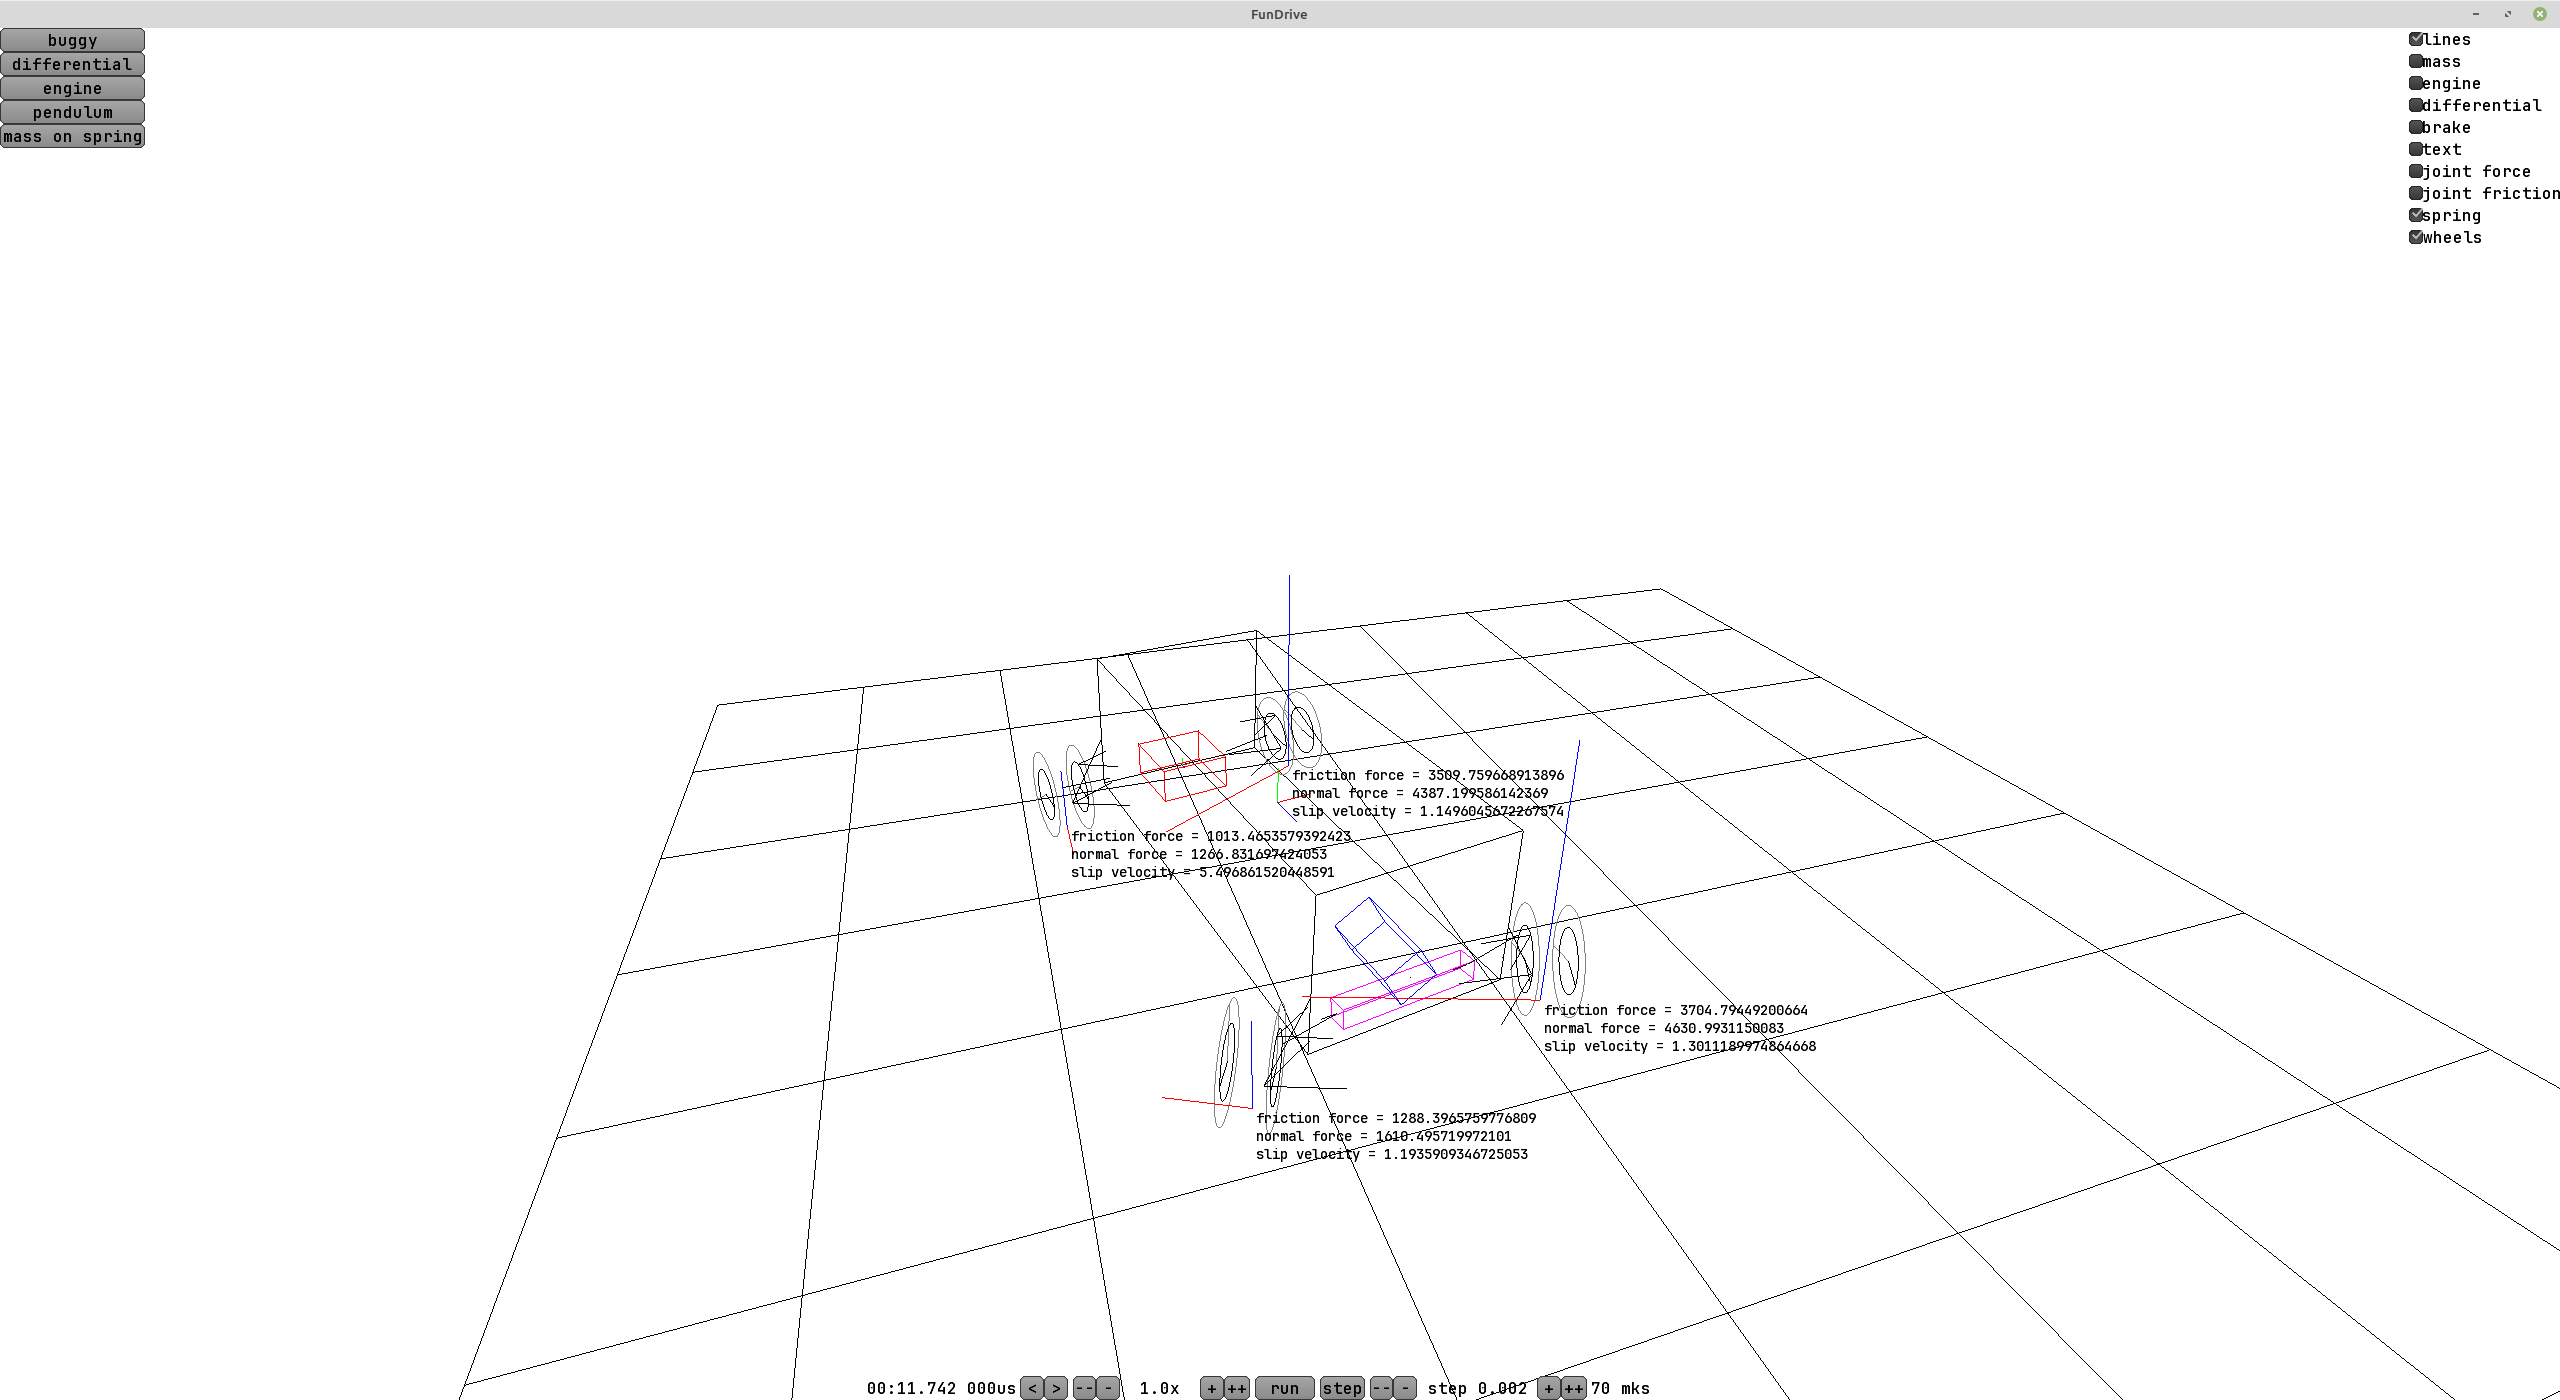This screenshot has height=1400, width=2560.
Task: Click the '<' step-back time button
Action: click(x=1032, y=1388)
